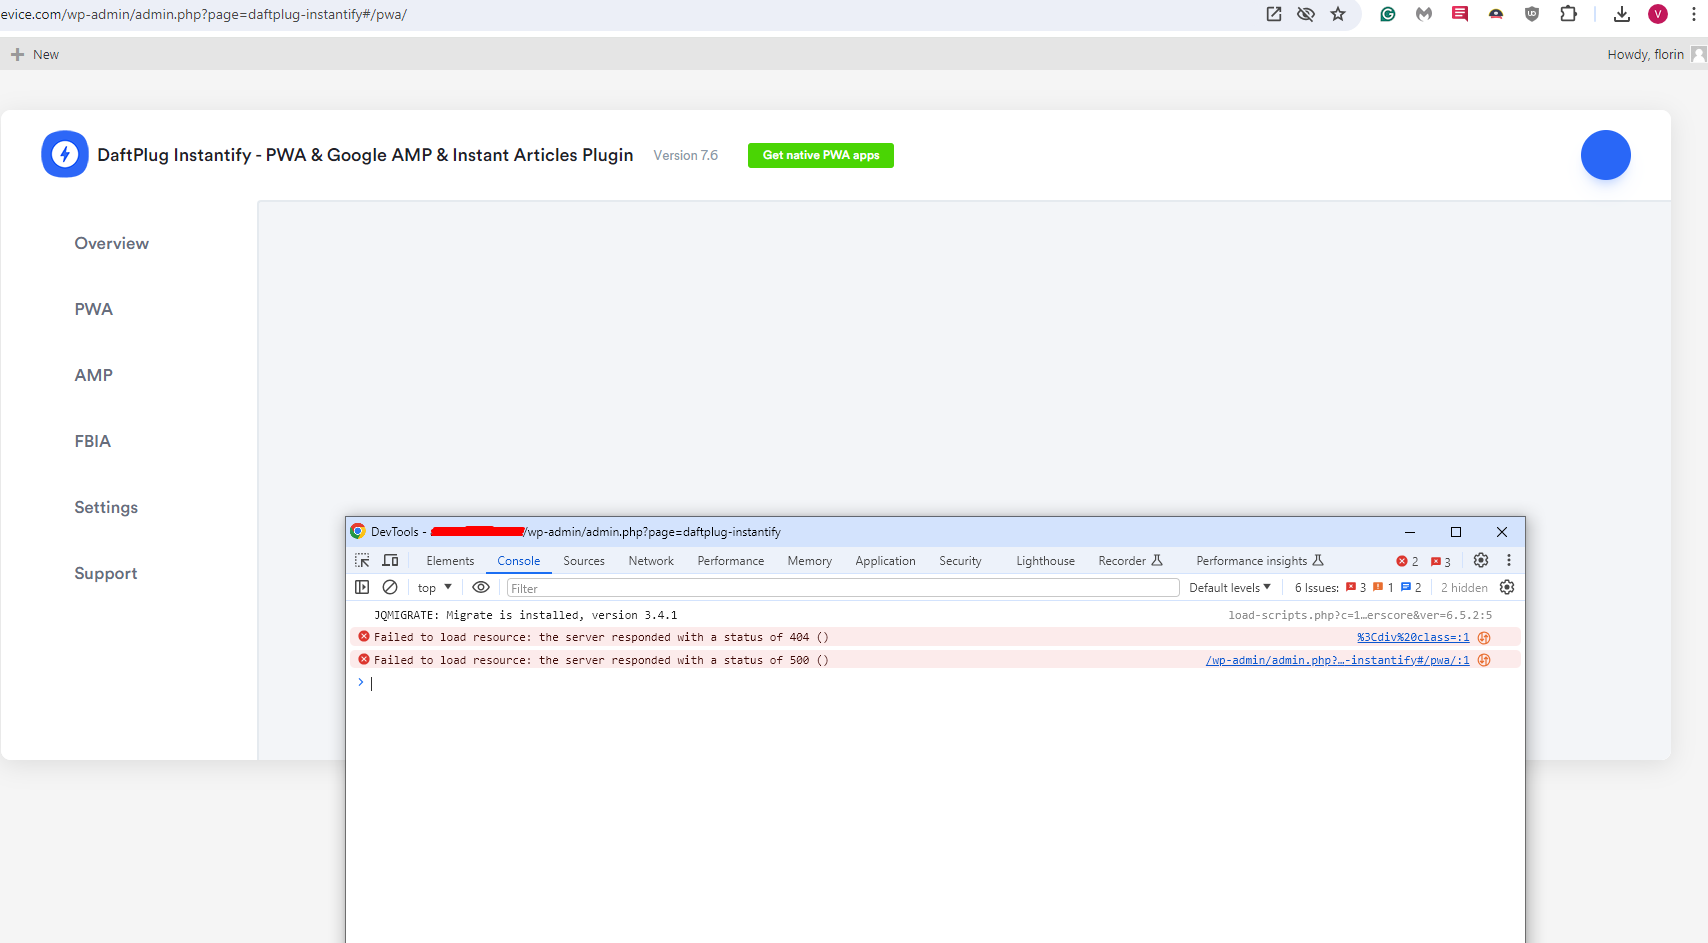Toggle the DevTools device toolbar
The height and width of the screenshot is (943, 1708).
(391, 561)
